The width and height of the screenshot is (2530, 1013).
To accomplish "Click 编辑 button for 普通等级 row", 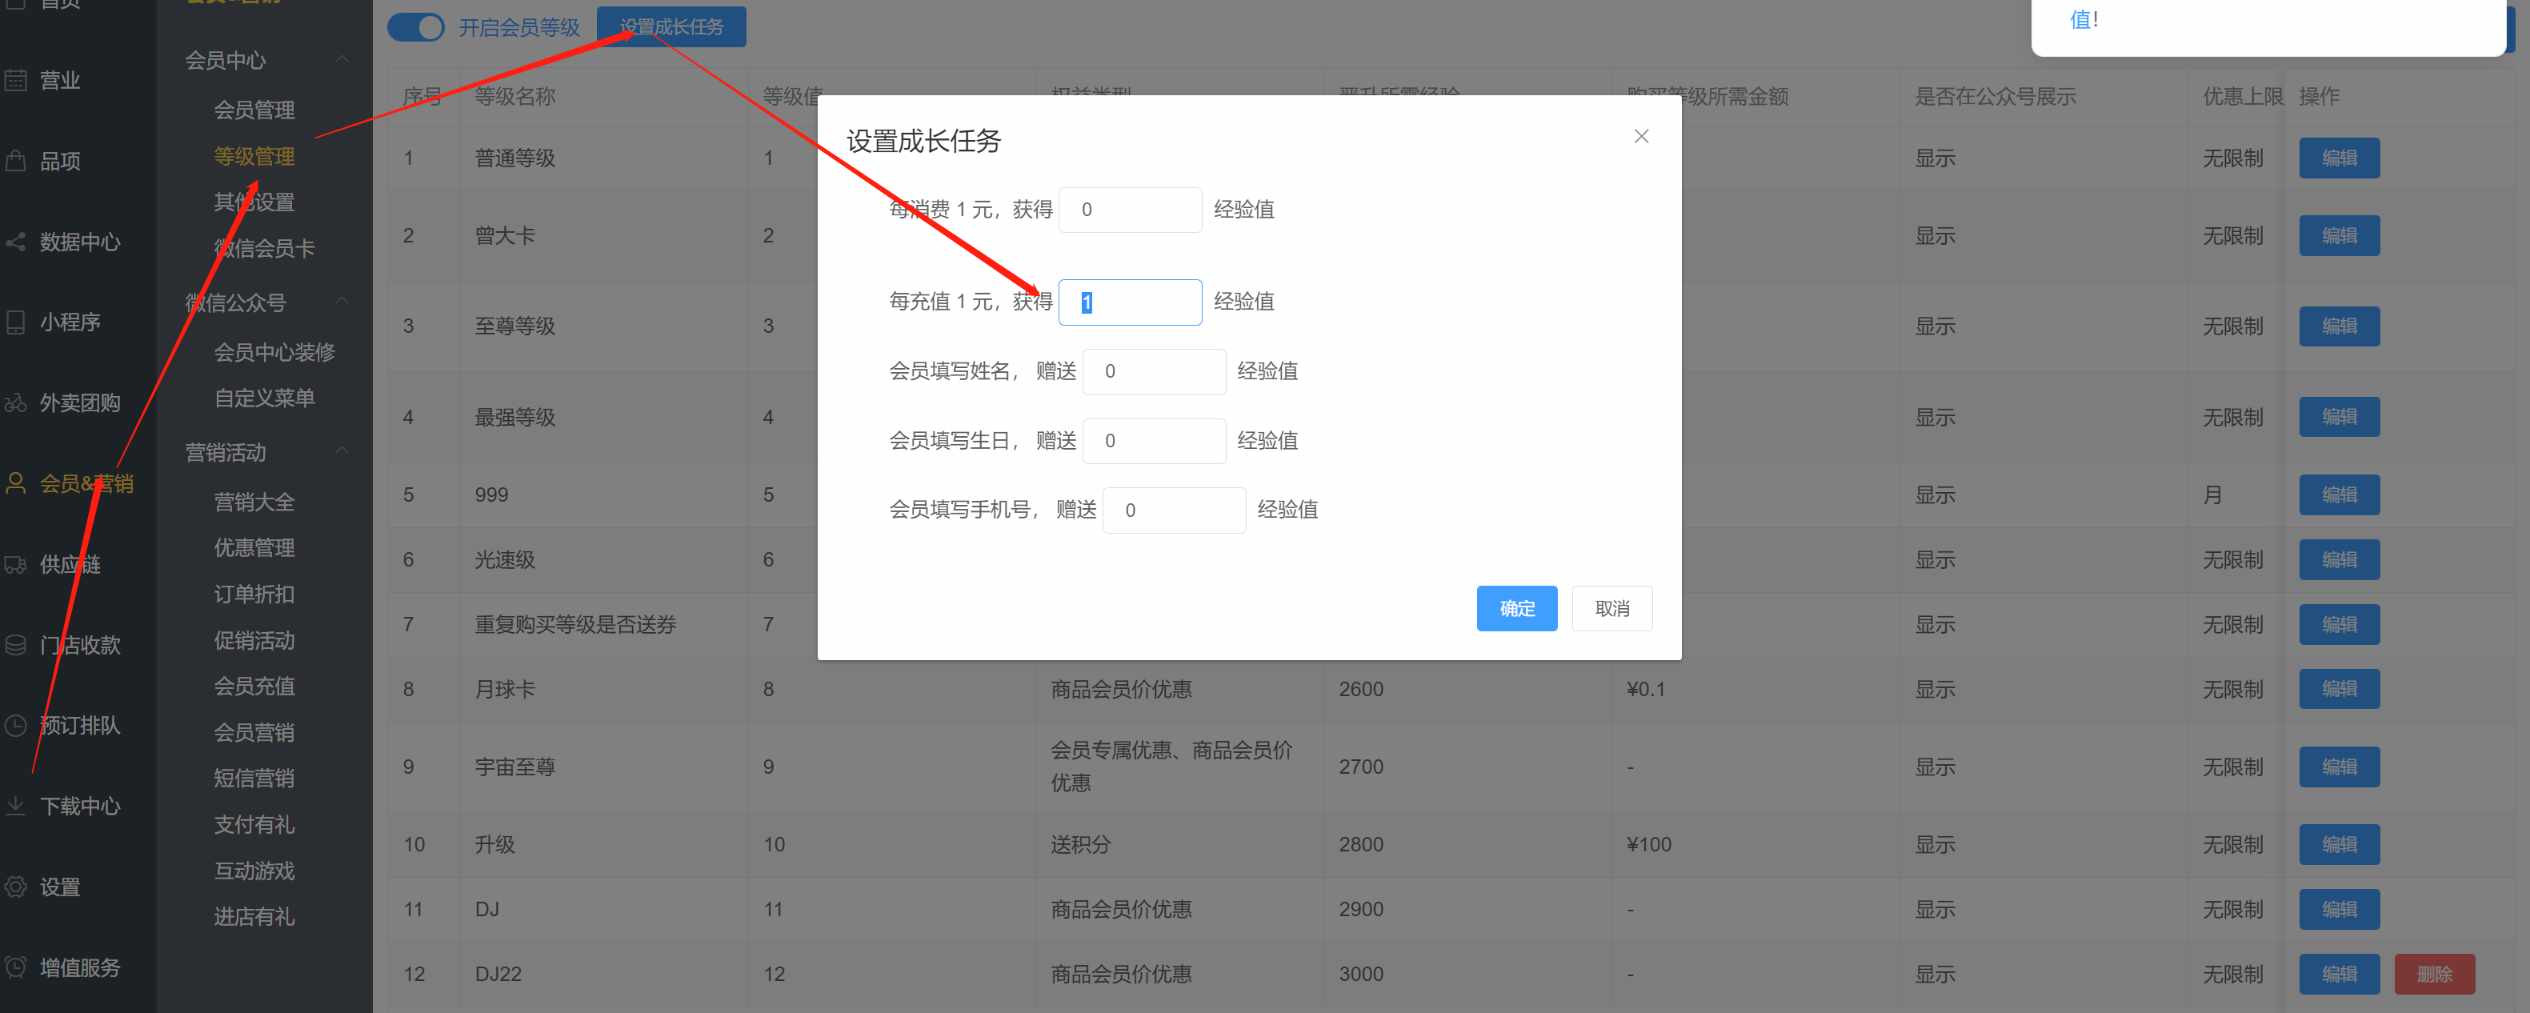I will coord(2339,158).
